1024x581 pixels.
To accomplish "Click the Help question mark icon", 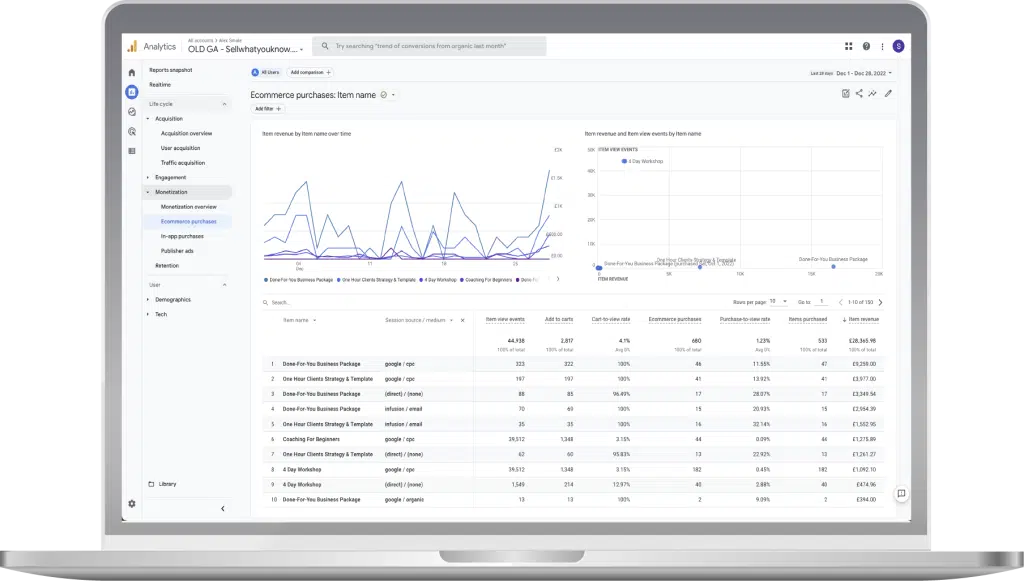I will tap(866, 46).
